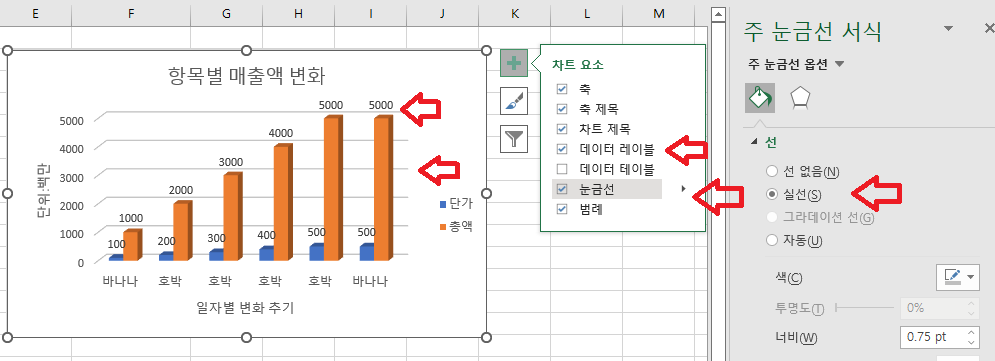Check the 데이터 테이블 checkbox
This screenshot has height=361, width=995.
click(x=562, y=169)
